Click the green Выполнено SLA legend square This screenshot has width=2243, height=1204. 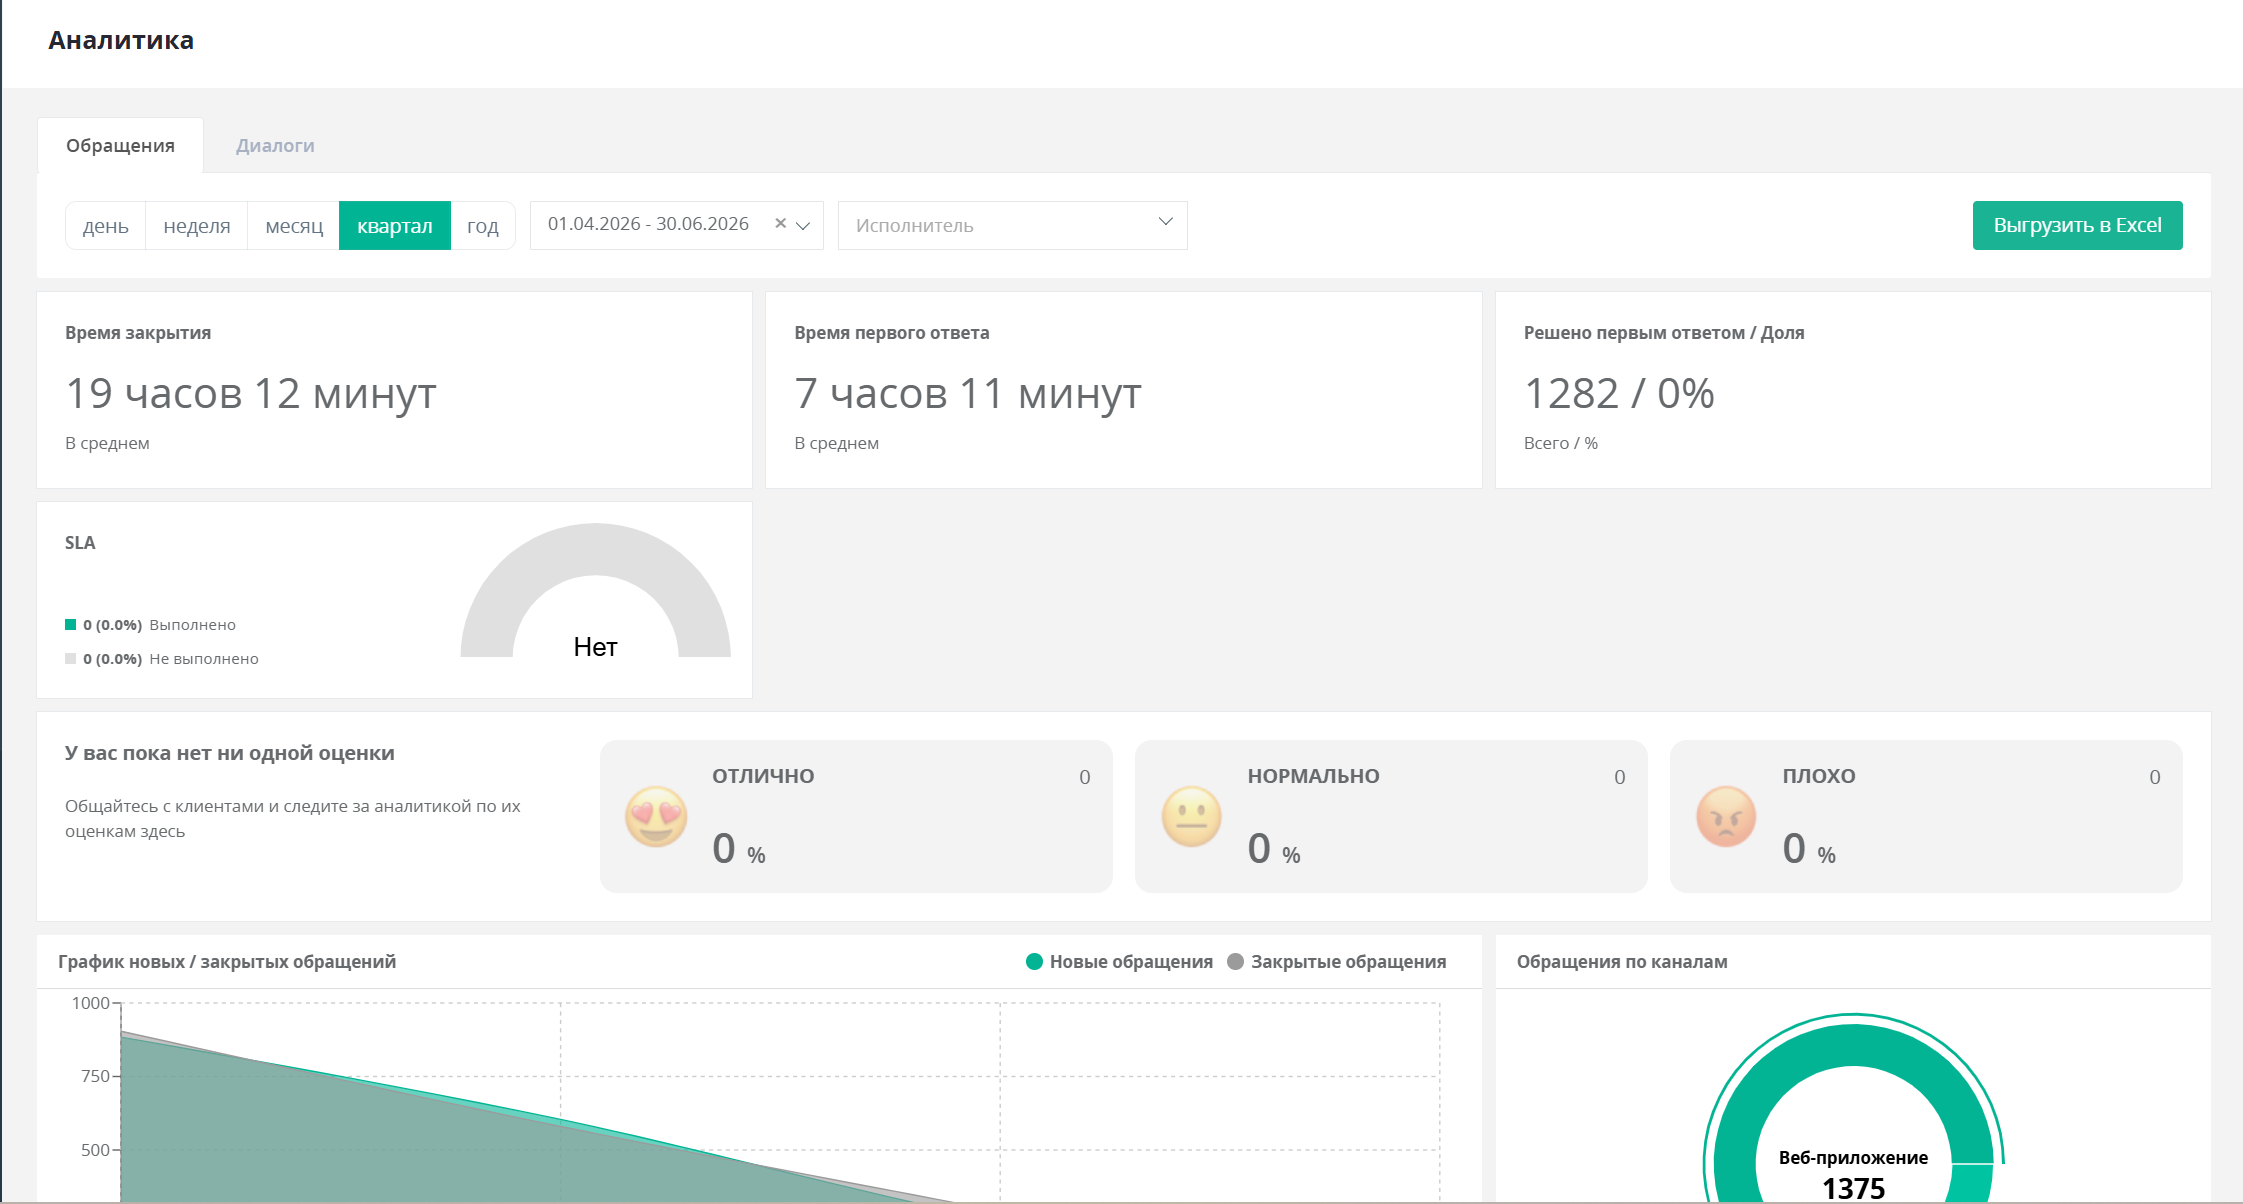tap(71, 625)
